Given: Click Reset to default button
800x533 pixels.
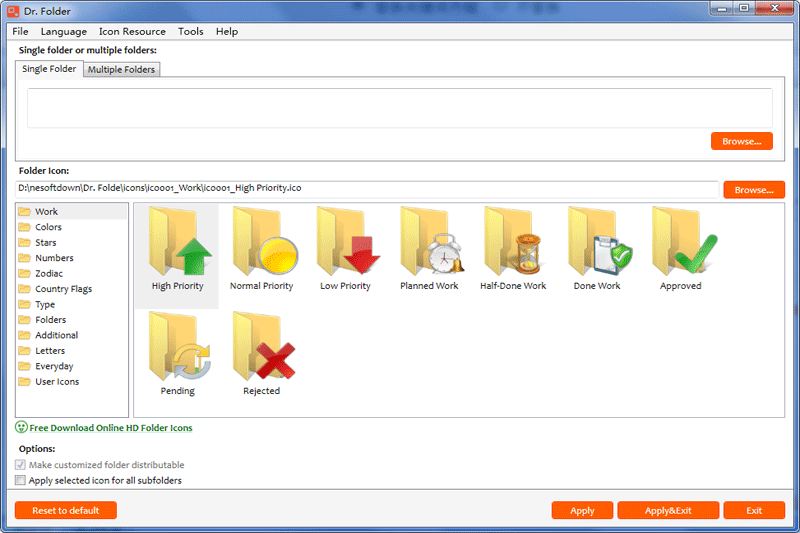Looking at the screenshot, I should 66,510.
